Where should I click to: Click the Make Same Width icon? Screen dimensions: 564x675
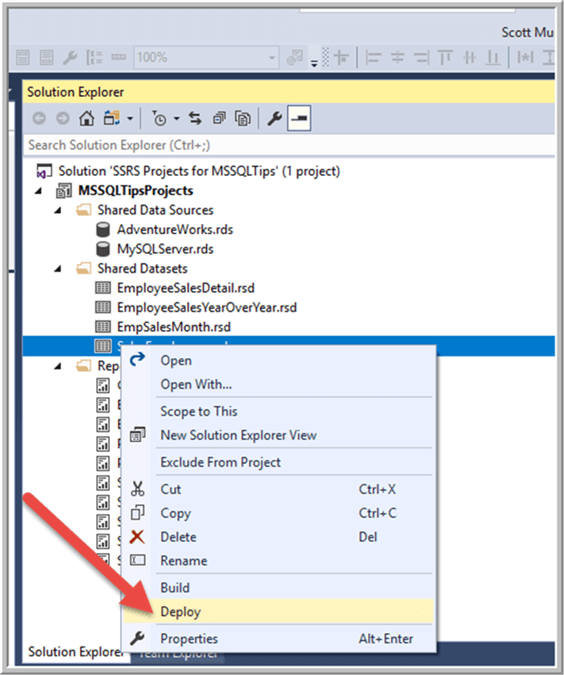525,57
